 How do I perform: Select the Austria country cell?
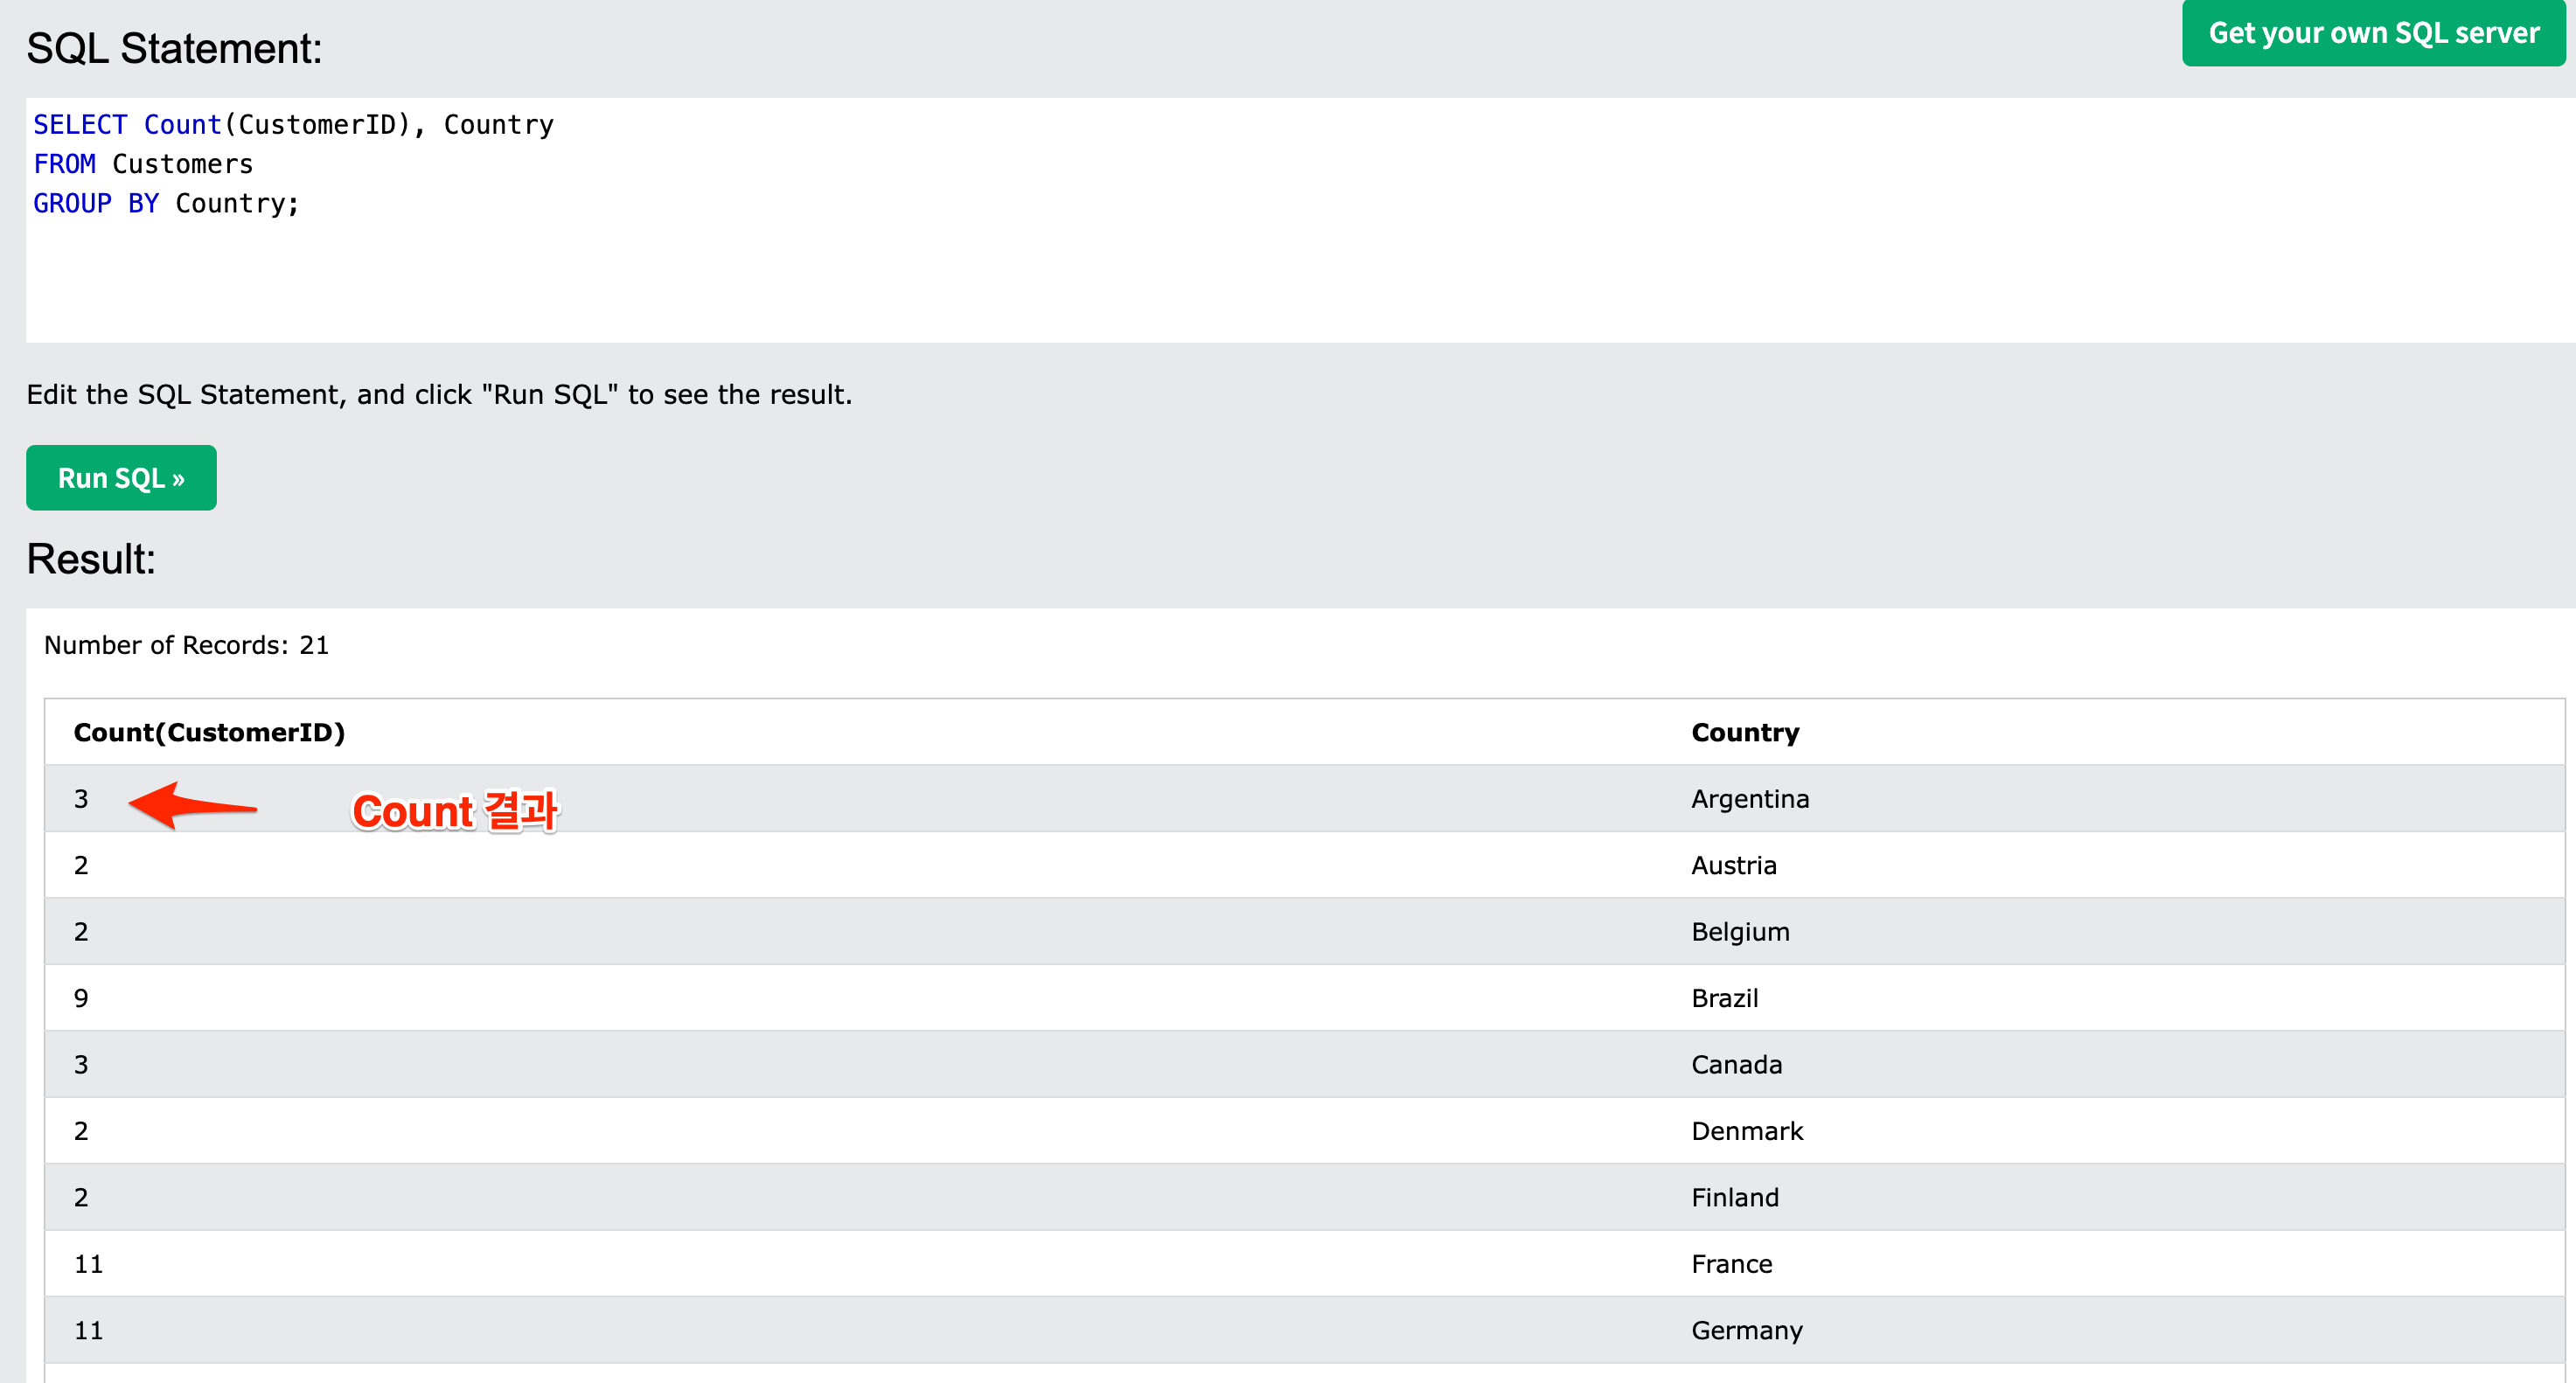(1734, 865)
